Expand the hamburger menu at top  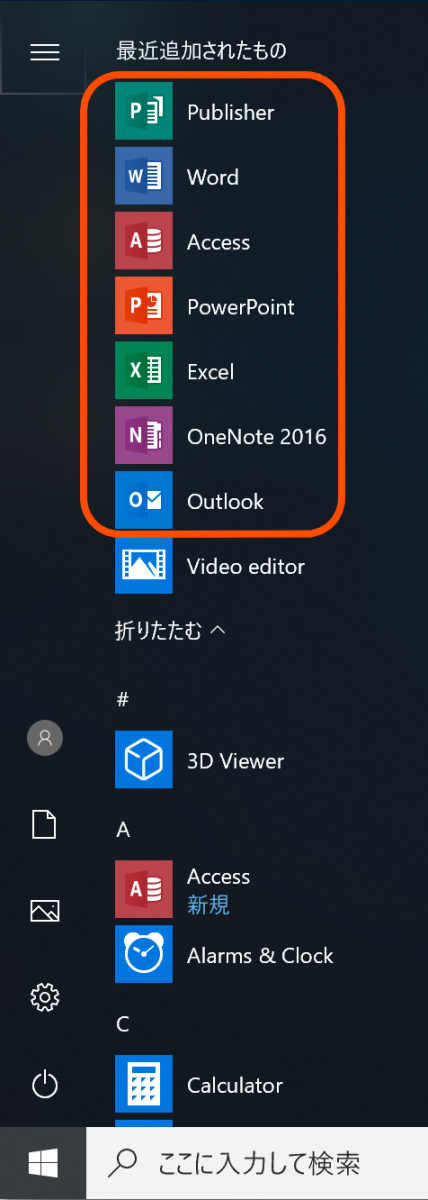45,52
